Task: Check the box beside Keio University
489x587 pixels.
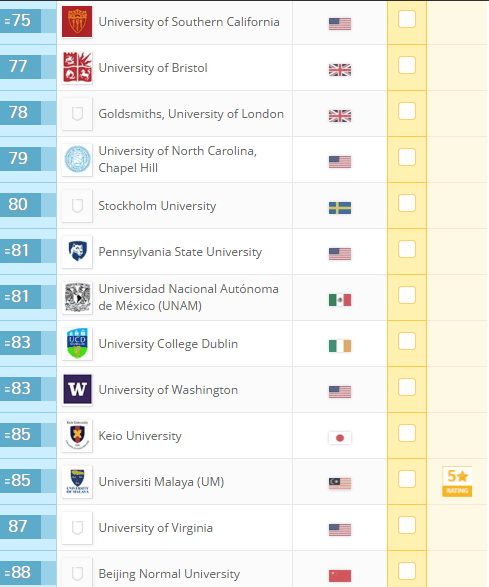Action: (407, 433)
